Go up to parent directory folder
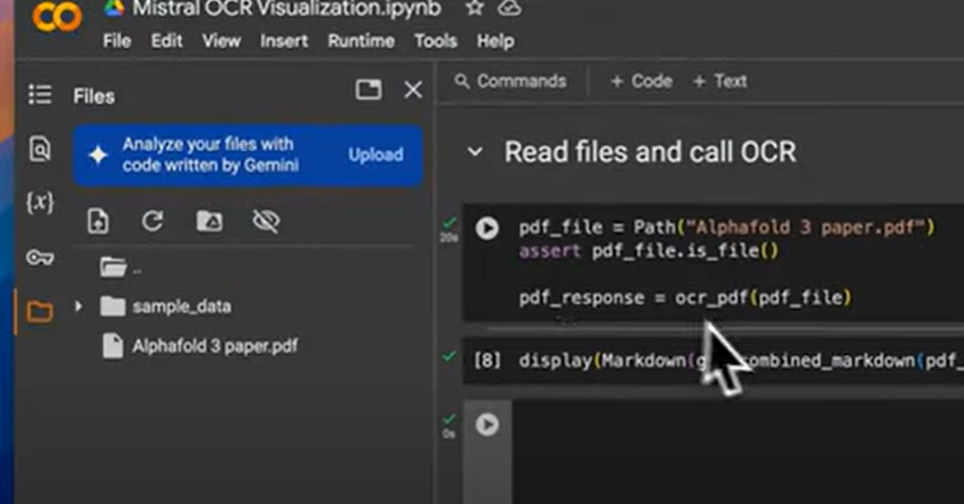 coord(114,266)
